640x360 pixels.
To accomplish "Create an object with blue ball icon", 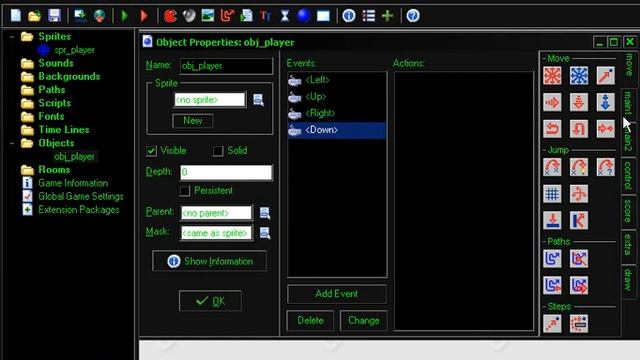I will click(304, 16).
